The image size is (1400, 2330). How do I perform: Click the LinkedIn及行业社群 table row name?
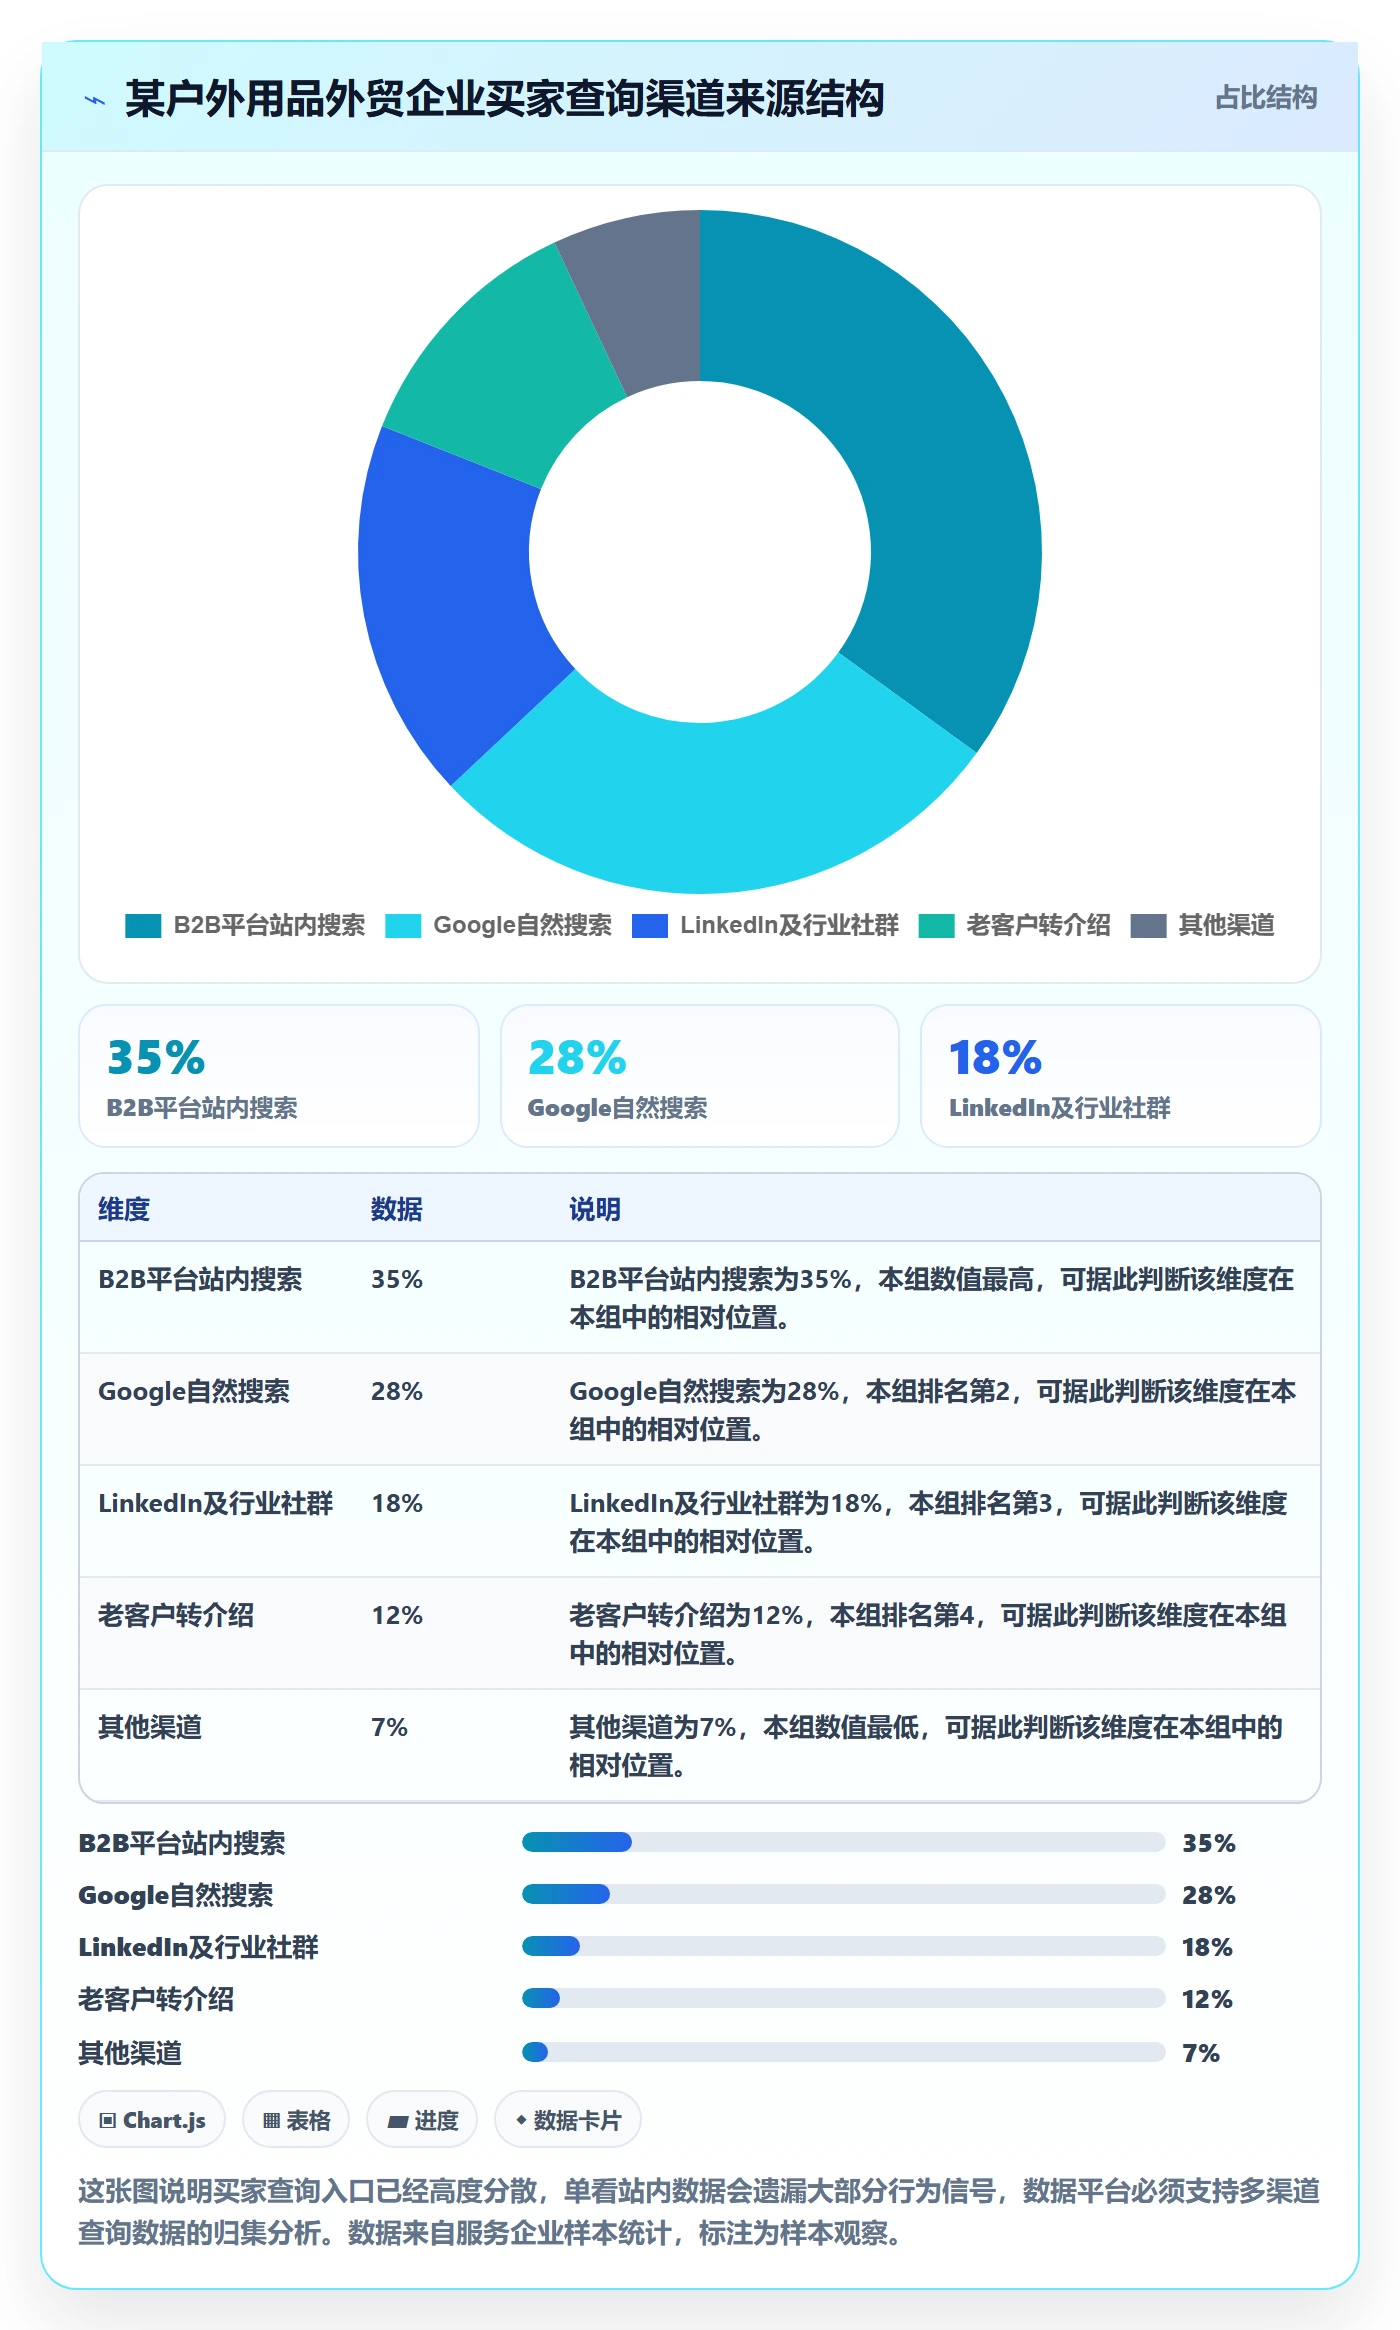(215, 1503)
